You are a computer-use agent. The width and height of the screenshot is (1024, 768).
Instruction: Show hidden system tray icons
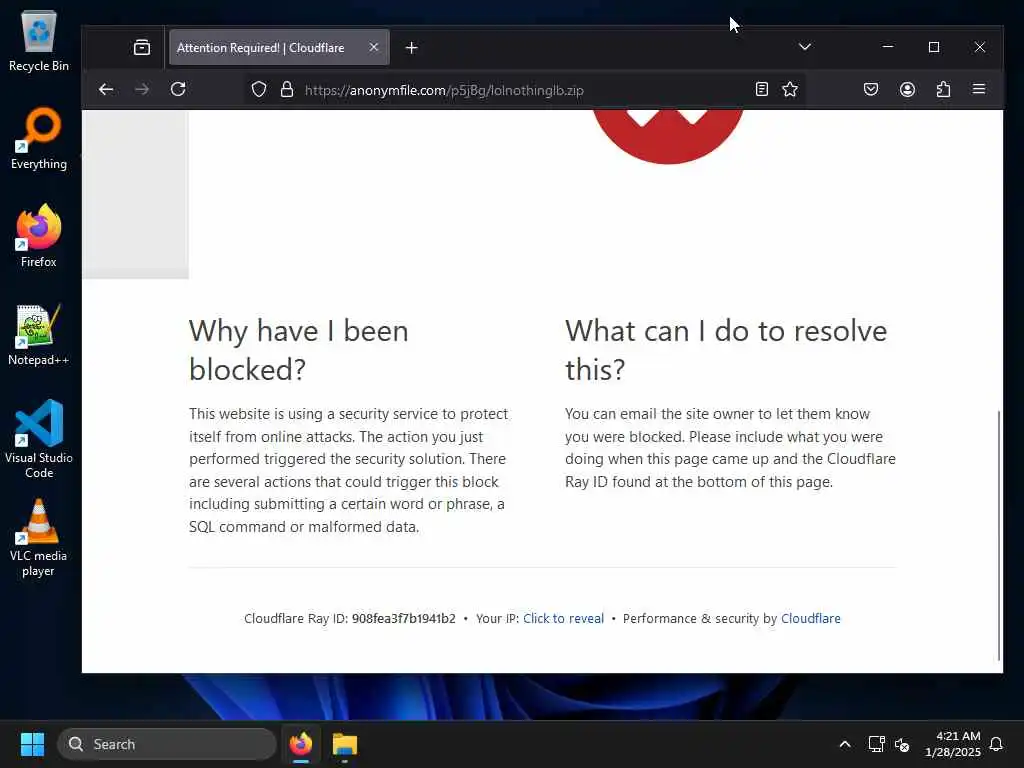click(x=844, y=744)
